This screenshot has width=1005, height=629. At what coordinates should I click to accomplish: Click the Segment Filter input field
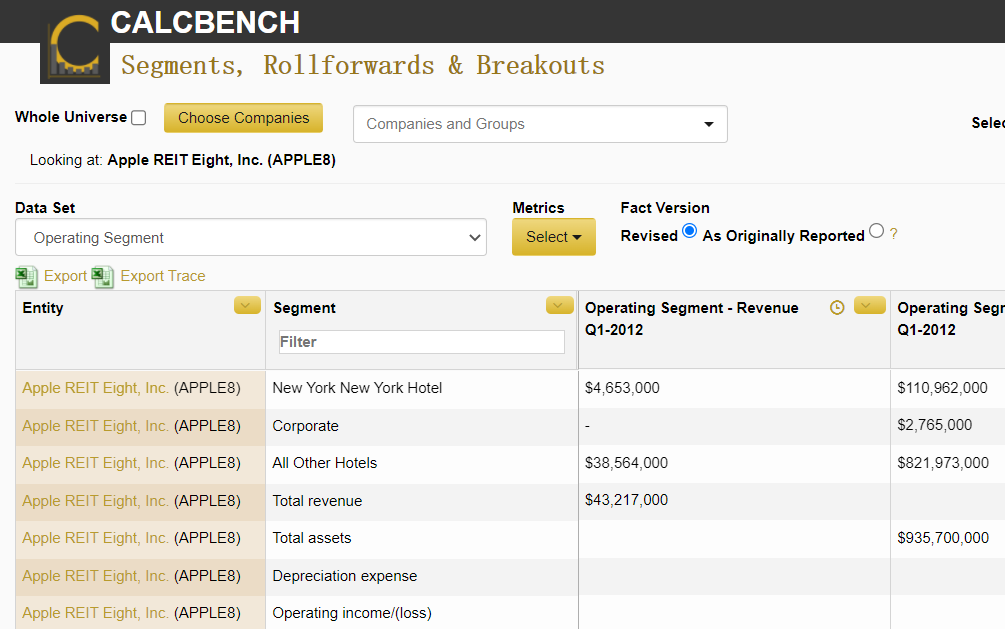pyautogui.click(x=422, y=342)
